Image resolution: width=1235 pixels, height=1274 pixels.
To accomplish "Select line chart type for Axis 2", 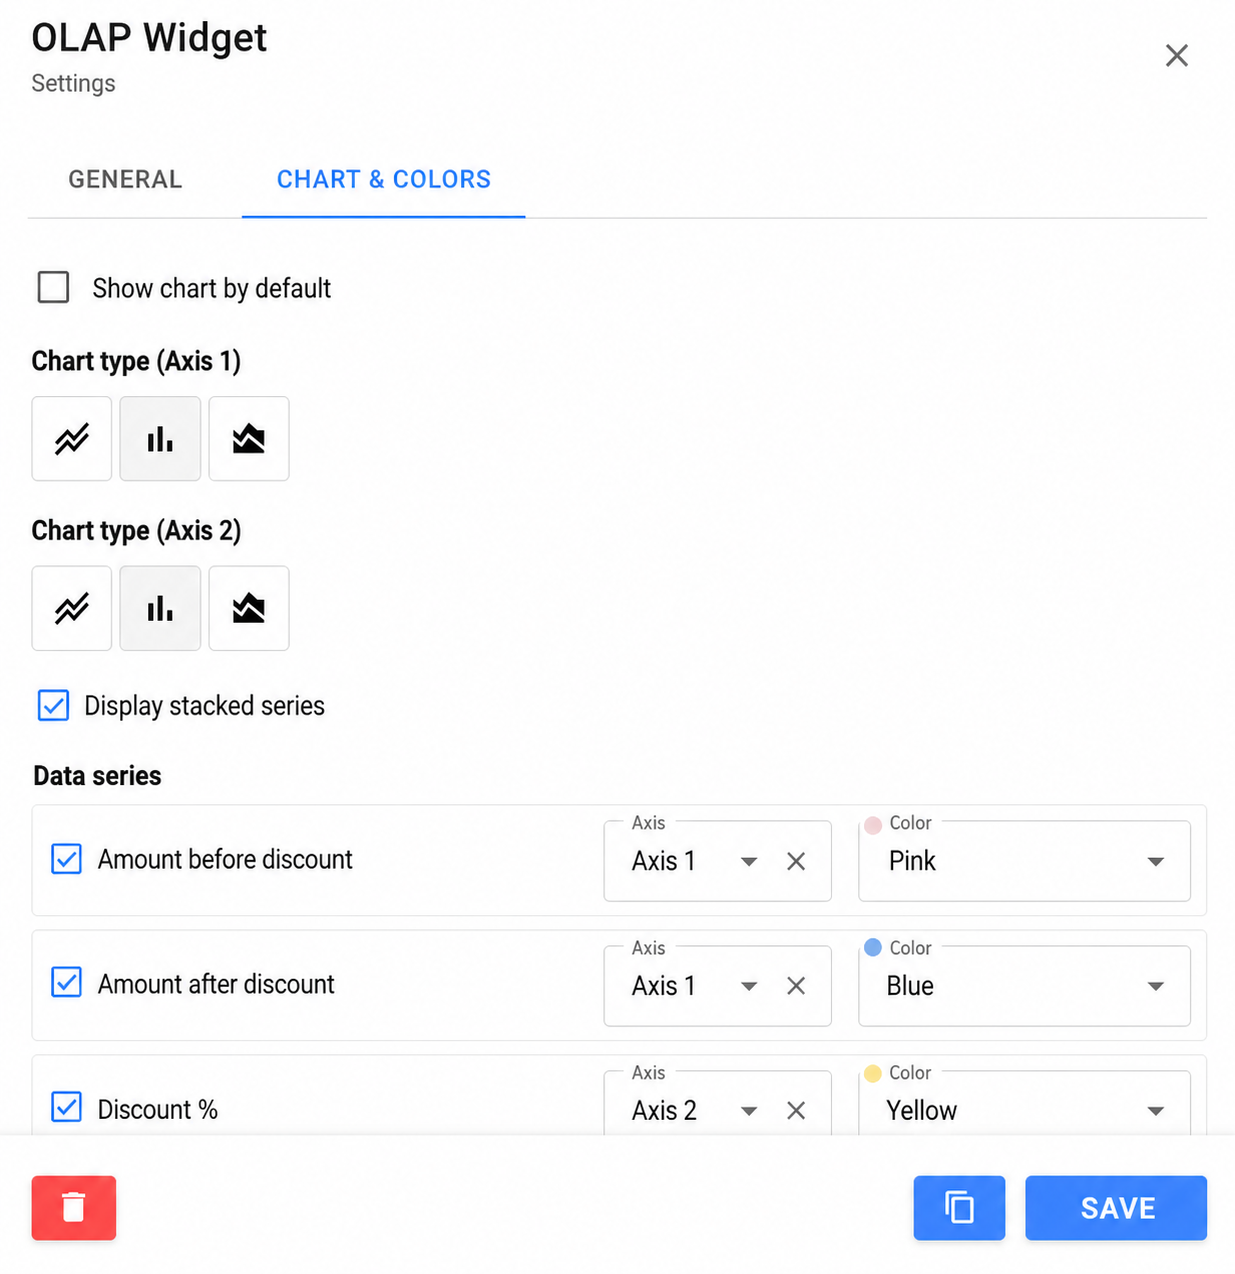I will point(72,608).
